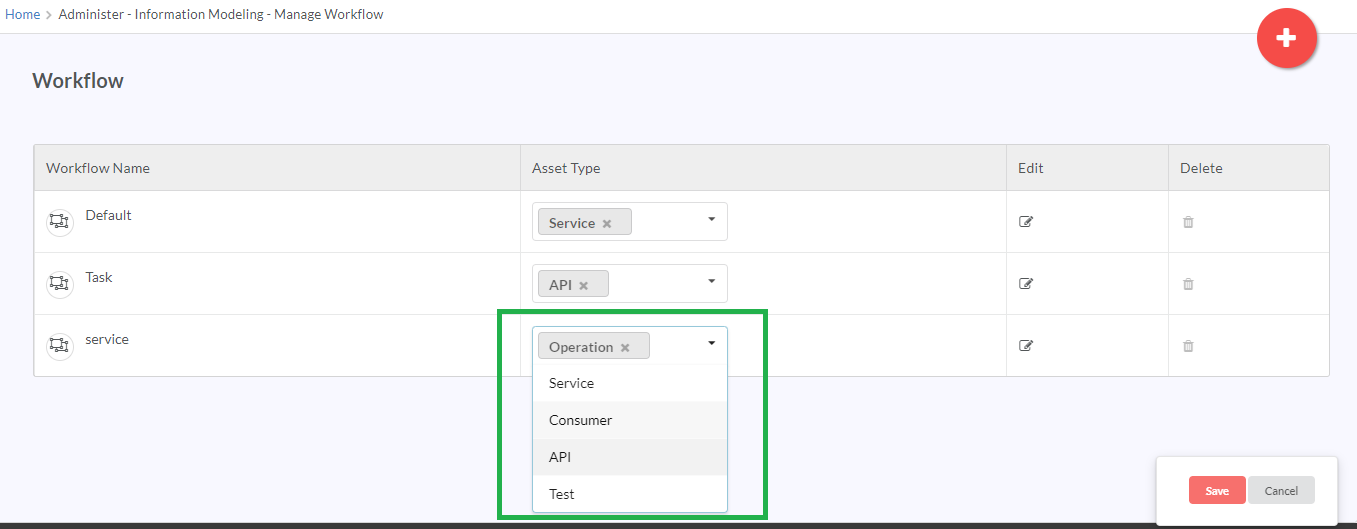Collapse the service row asset type dropdown
The width and height of the screenshot is (1357, 529).
(712, 344)
